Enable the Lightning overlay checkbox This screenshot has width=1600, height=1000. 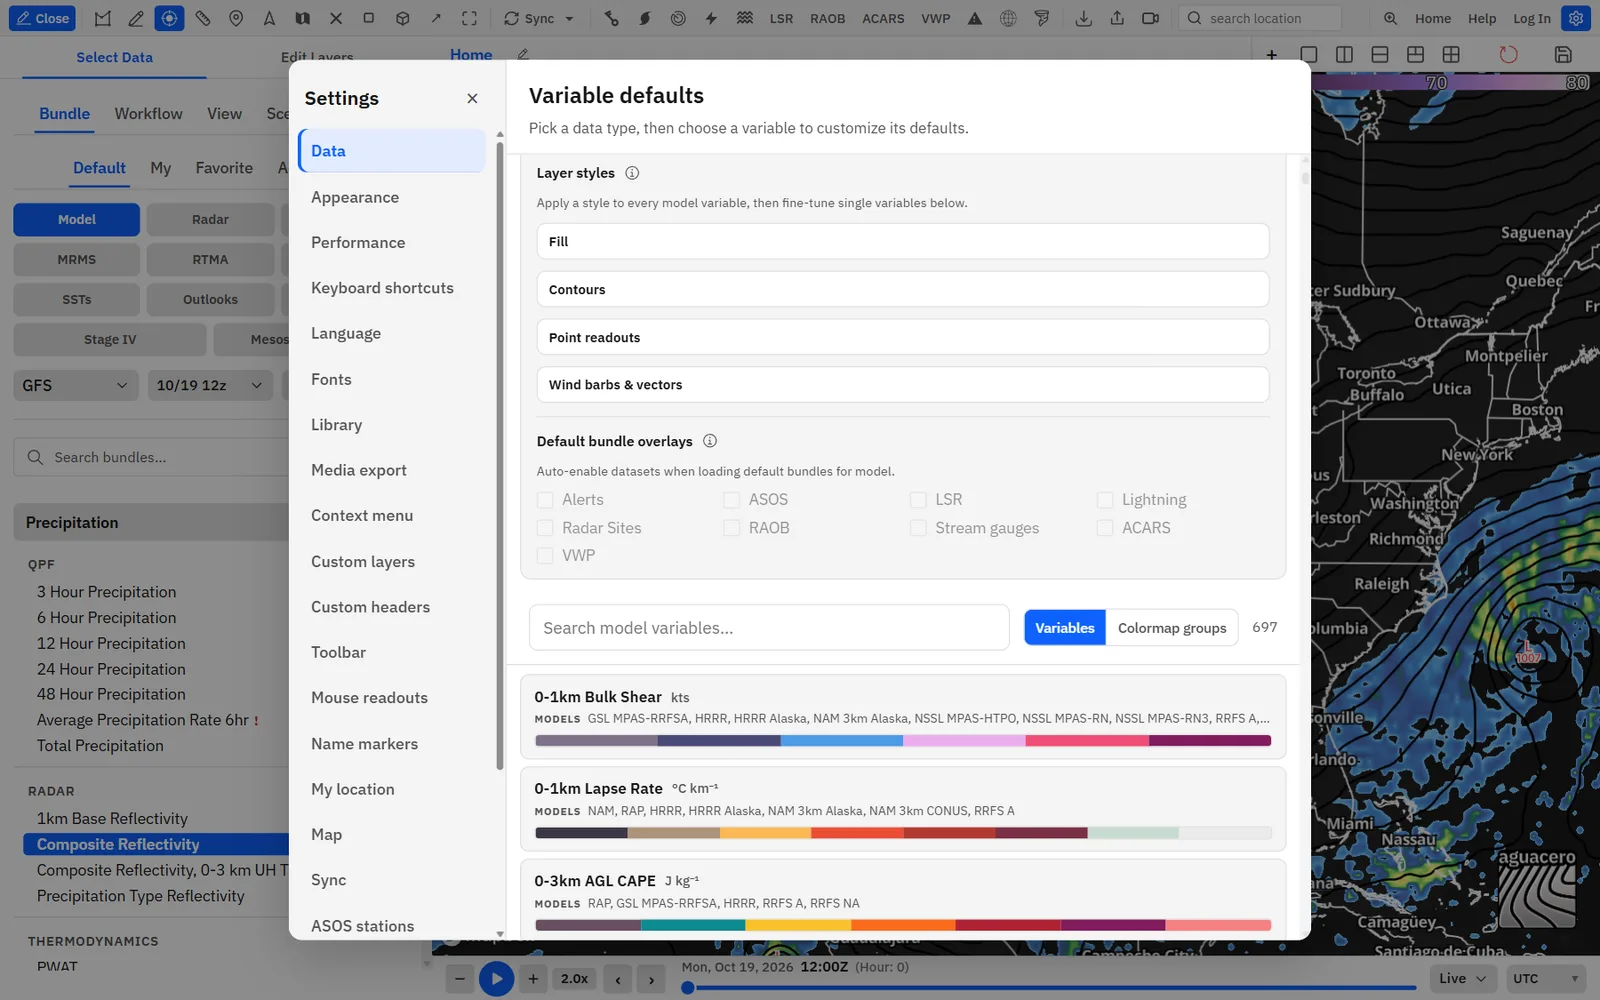(x=1105, y=499)
